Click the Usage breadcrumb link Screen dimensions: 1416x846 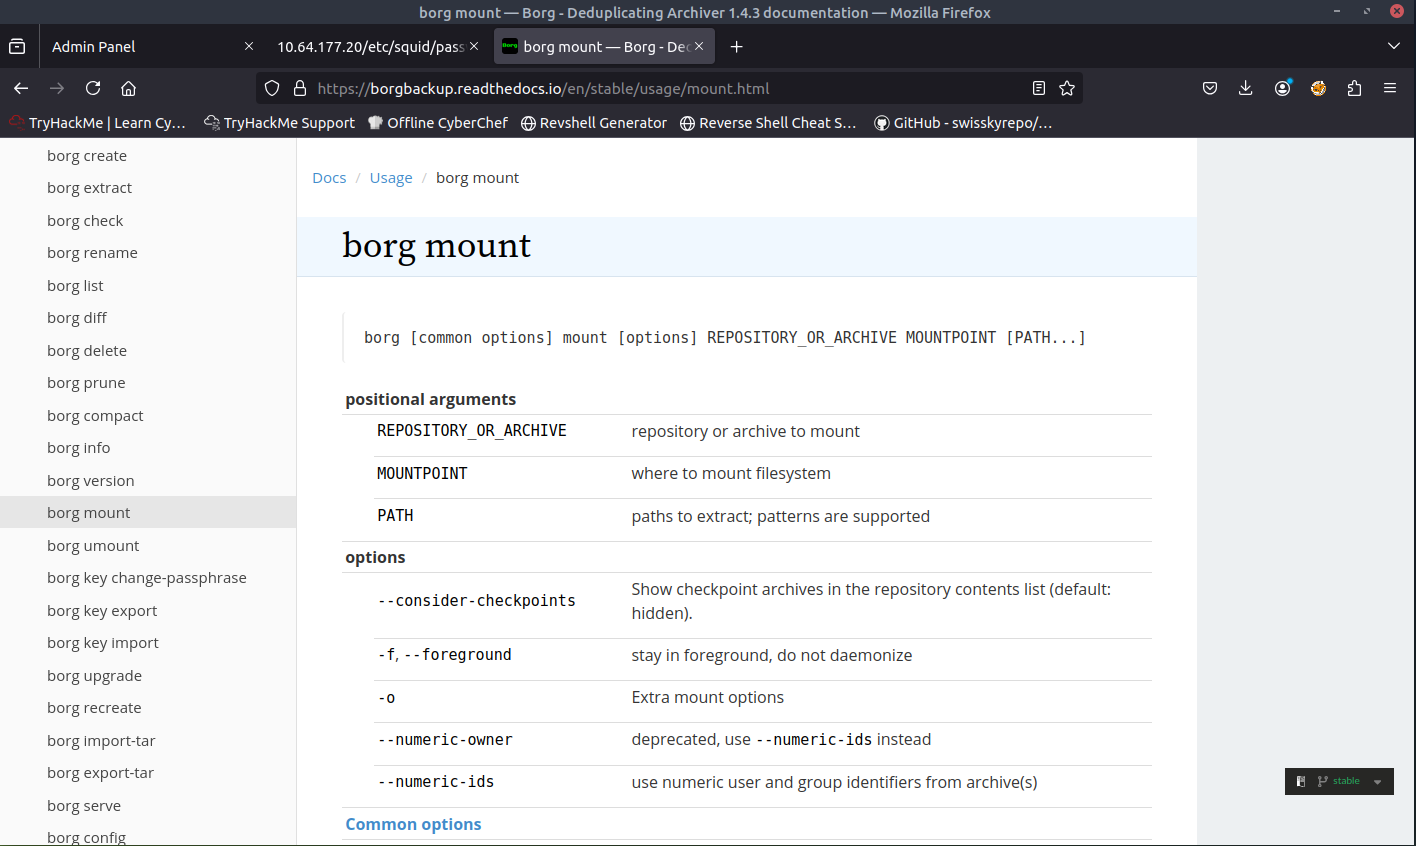[391, 178]
